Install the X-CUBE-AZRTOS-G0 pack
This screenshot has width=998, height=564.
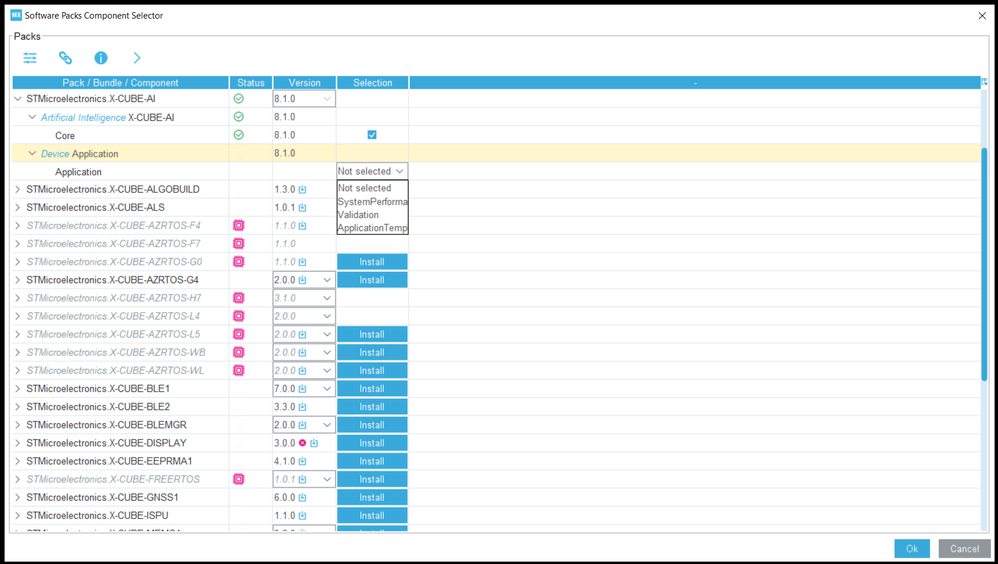coord(372,262)
